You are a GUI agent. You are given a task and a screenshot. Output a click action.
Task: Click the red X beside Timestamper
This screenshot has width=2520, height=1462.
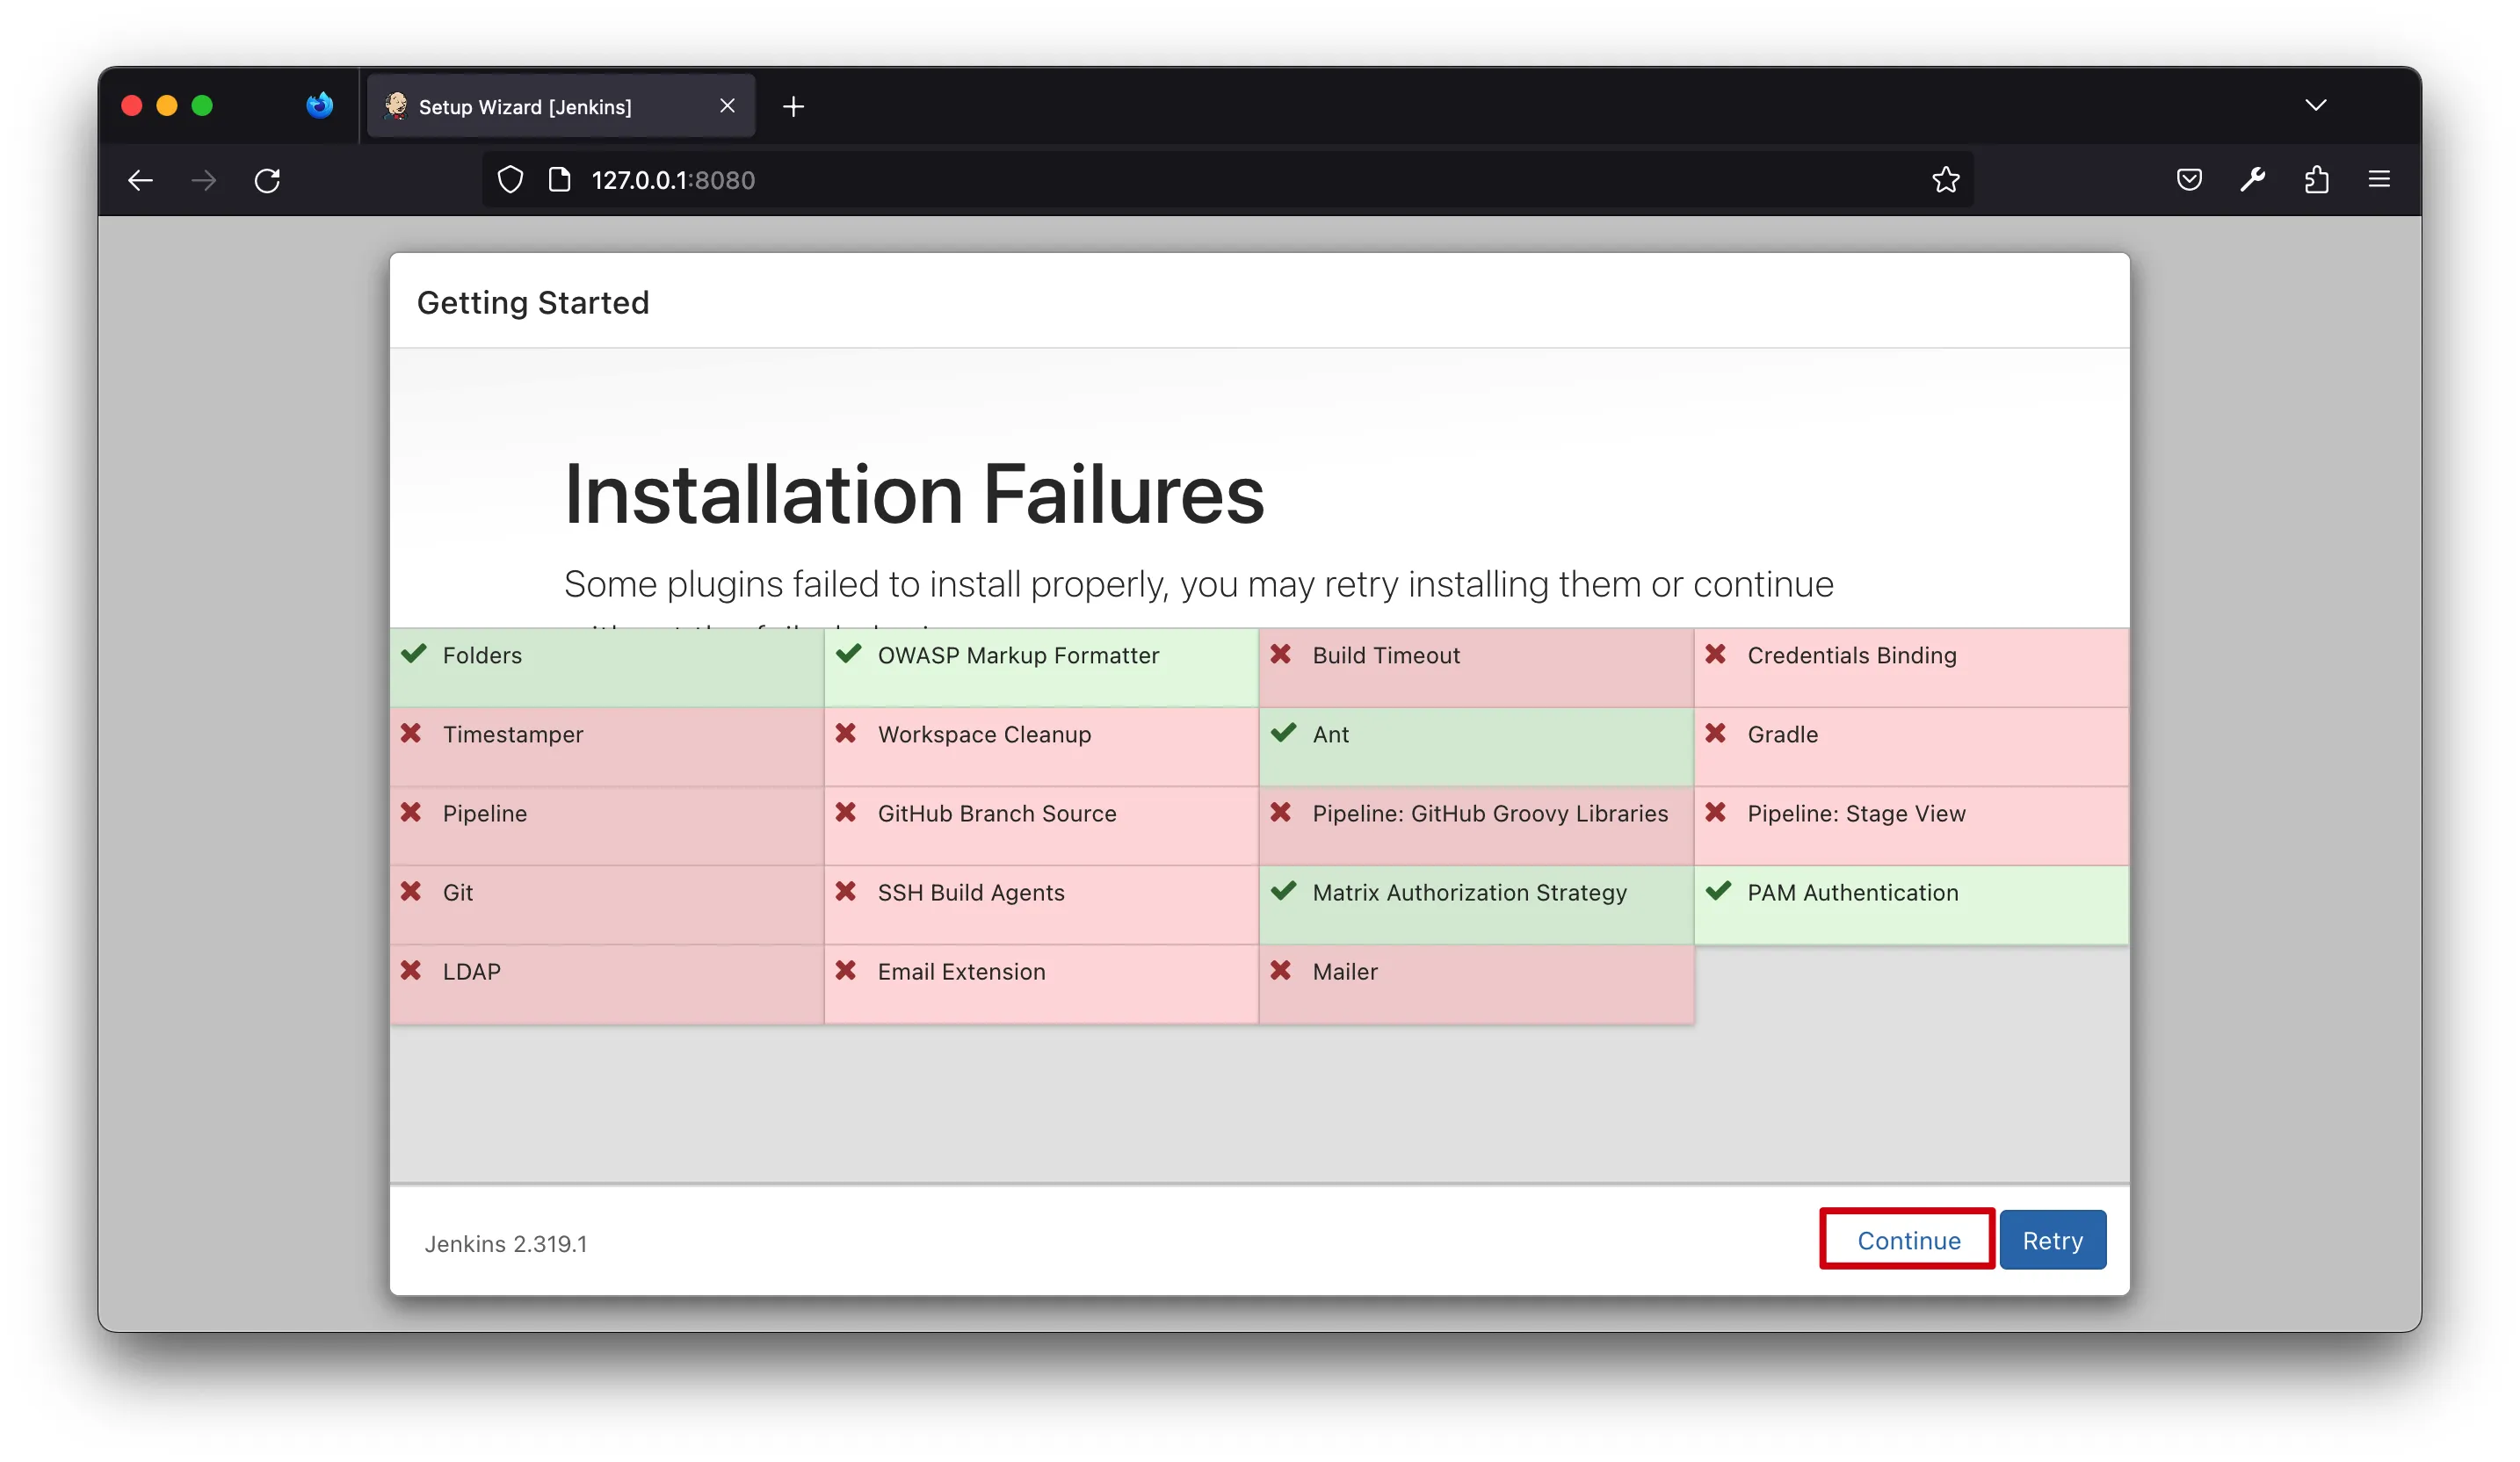[411, 733]
